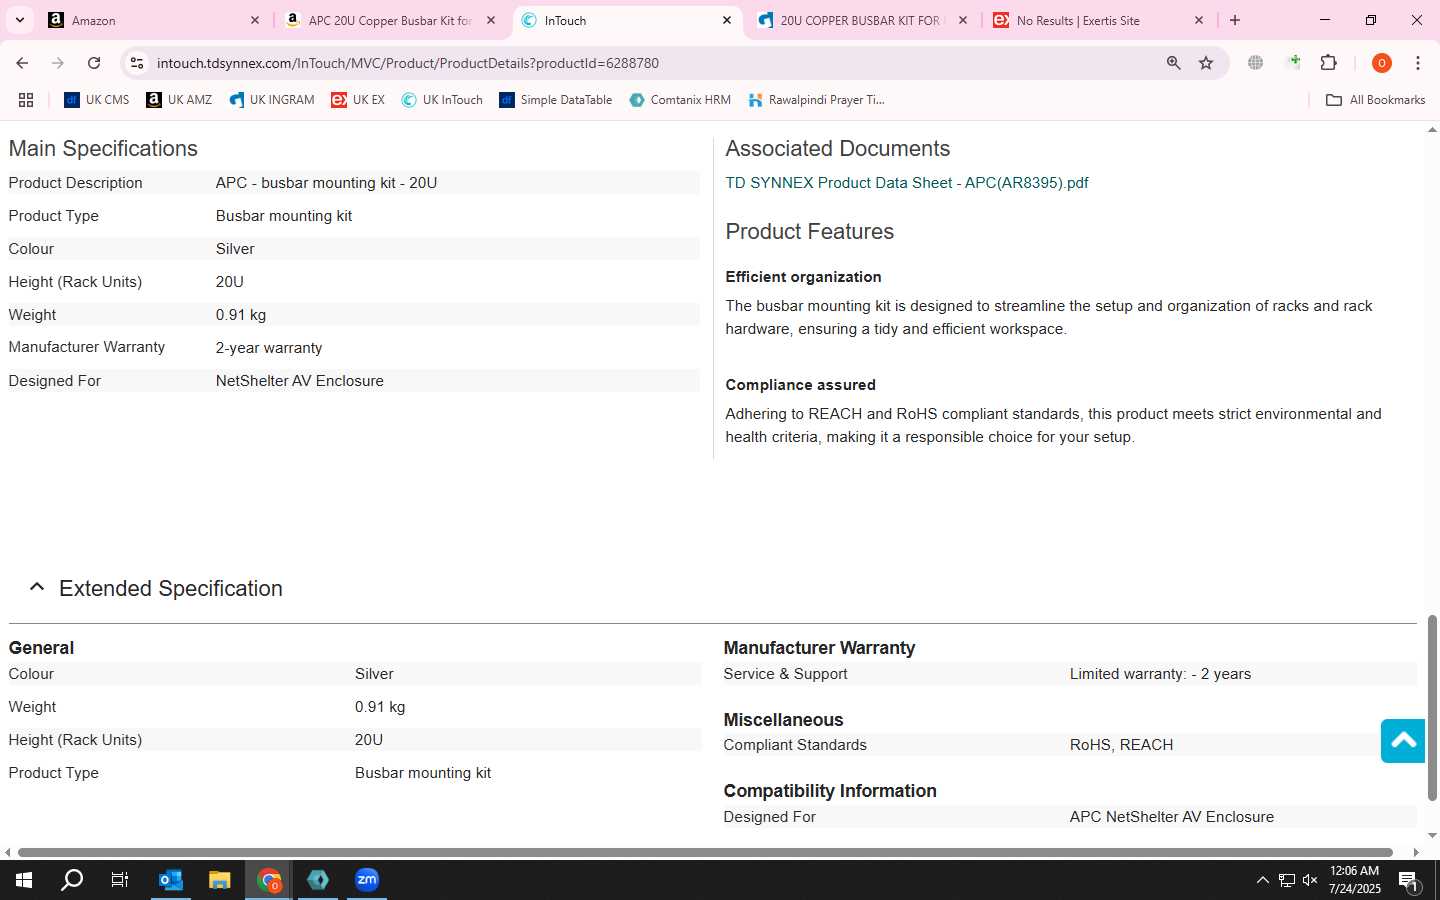Open the Windows Start menu

[24, 880]
